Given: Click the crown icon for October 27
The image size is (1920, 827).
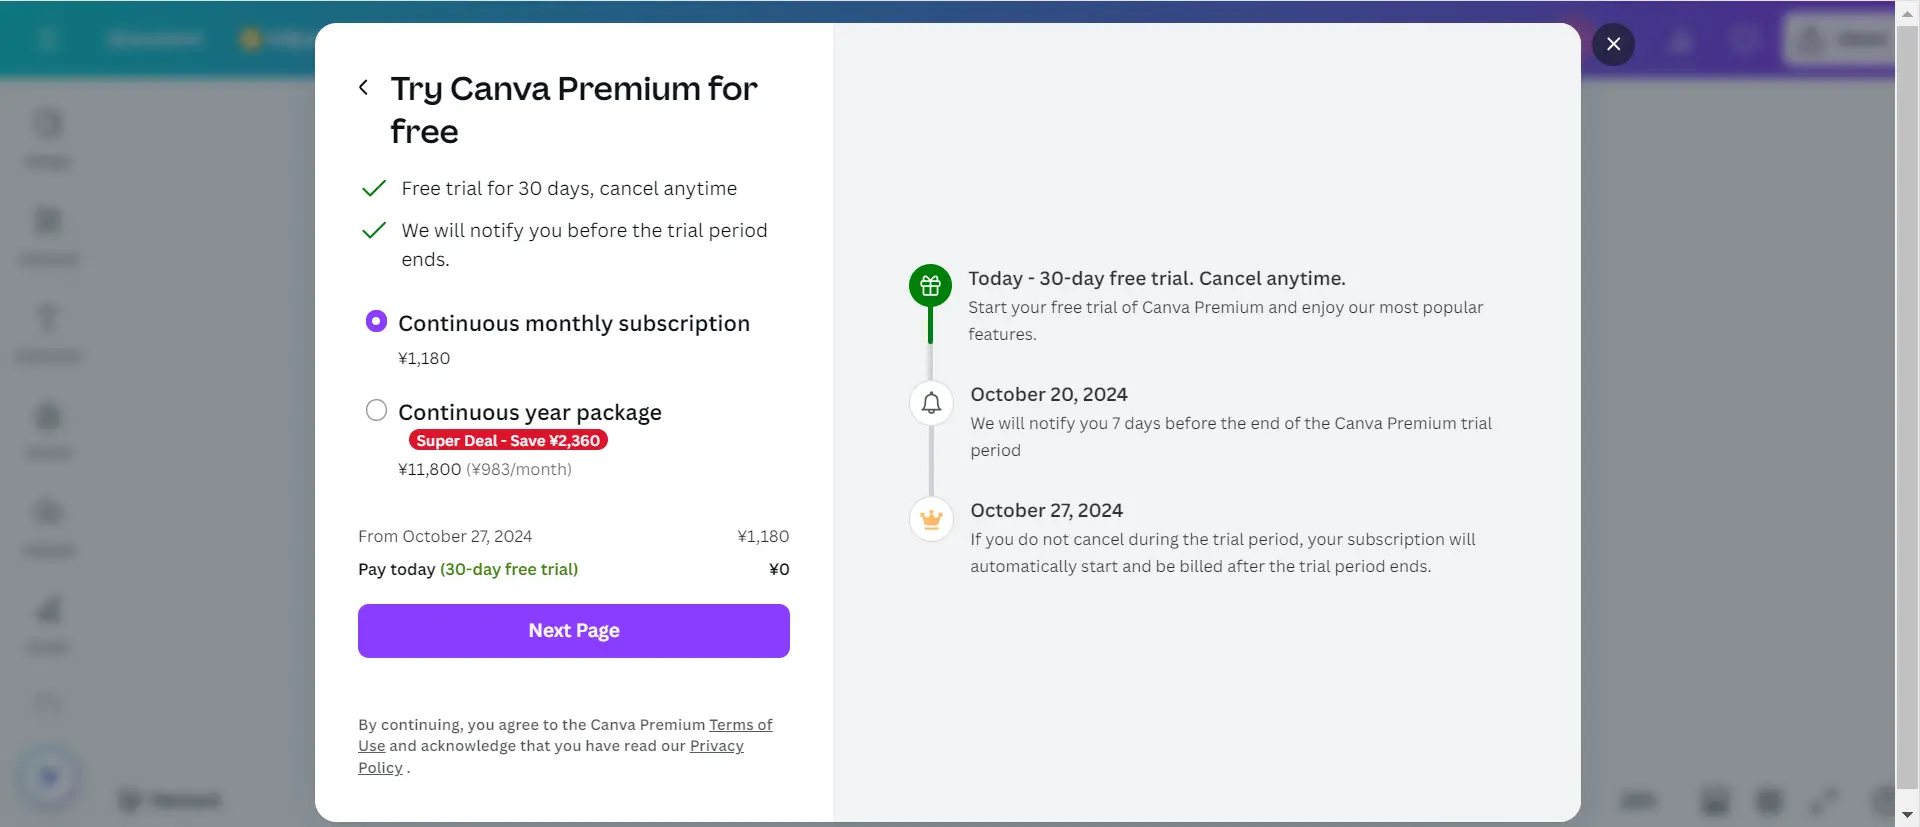Looking at the screenshot, I should click(931, 519).
